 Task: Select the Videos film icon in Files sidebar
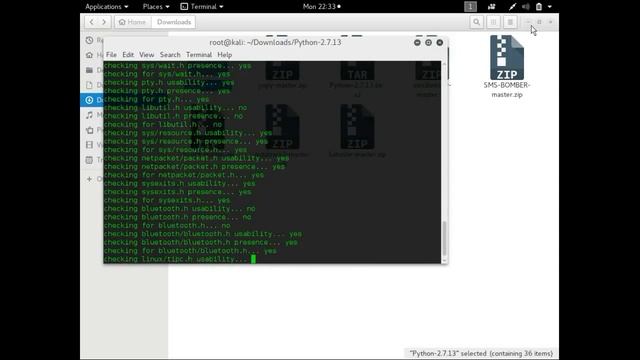pyautogui.click(x=89, y=145)
